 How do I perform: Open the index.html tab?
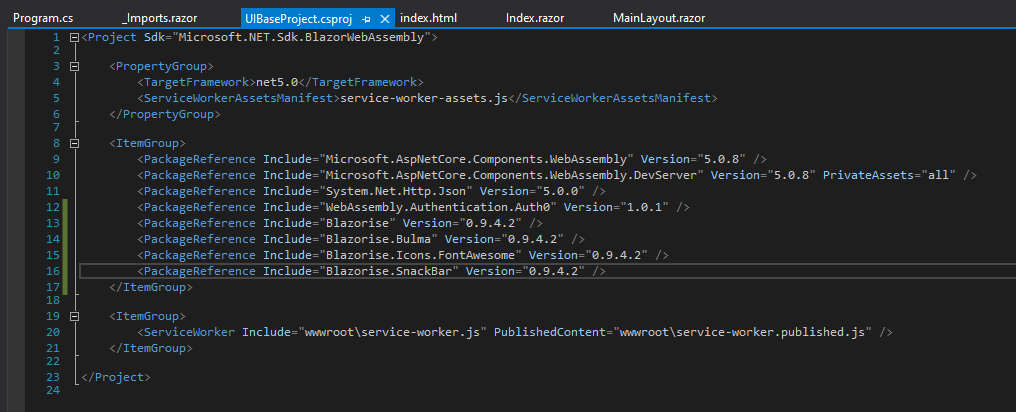tap(429, 18)
